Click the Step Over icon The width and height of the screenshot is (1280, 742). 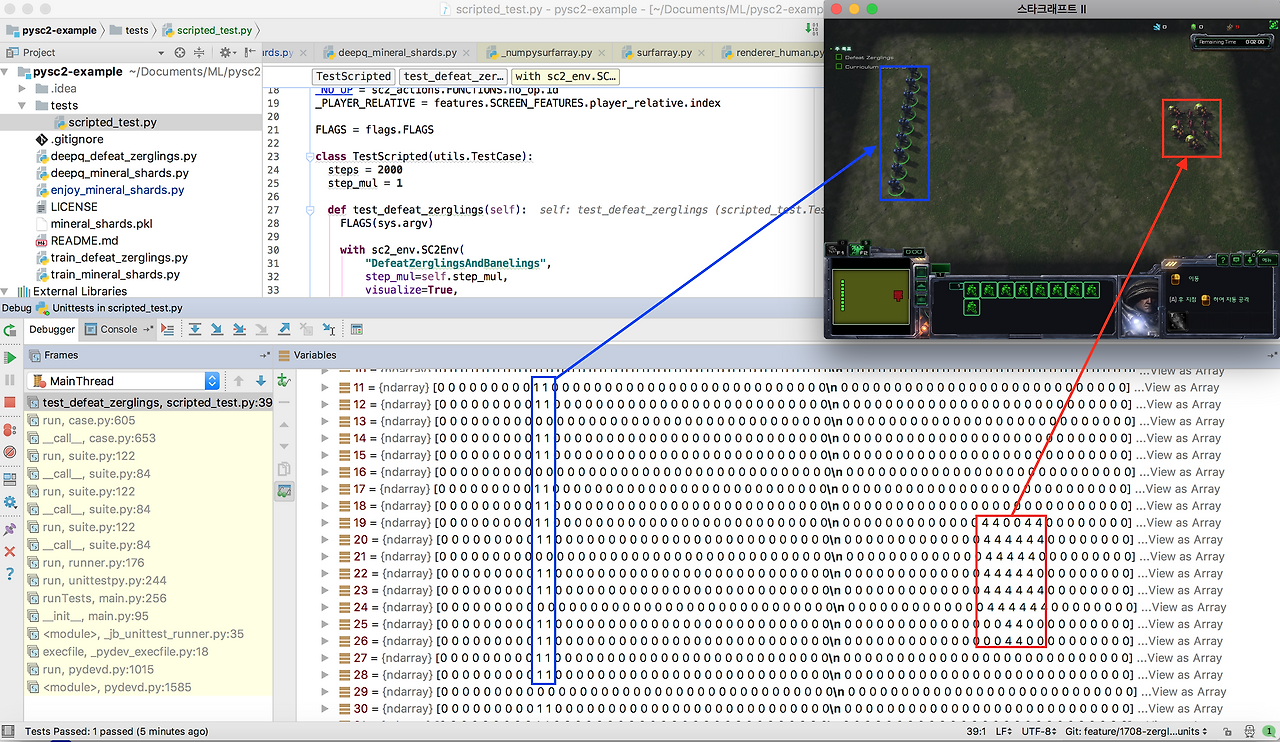195,329
